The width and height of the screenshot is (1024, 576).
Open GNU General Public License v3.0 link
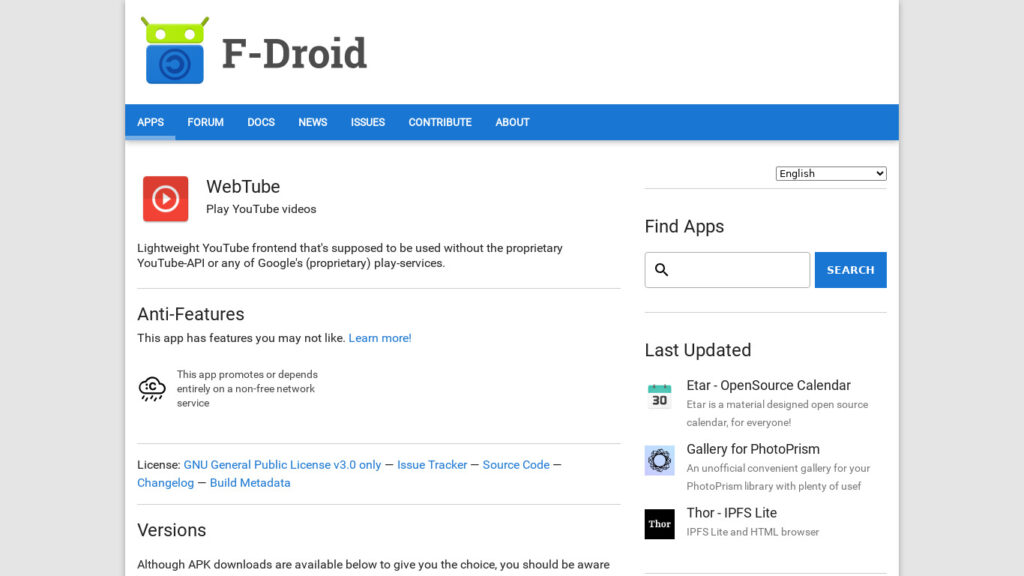pos(282,465)
